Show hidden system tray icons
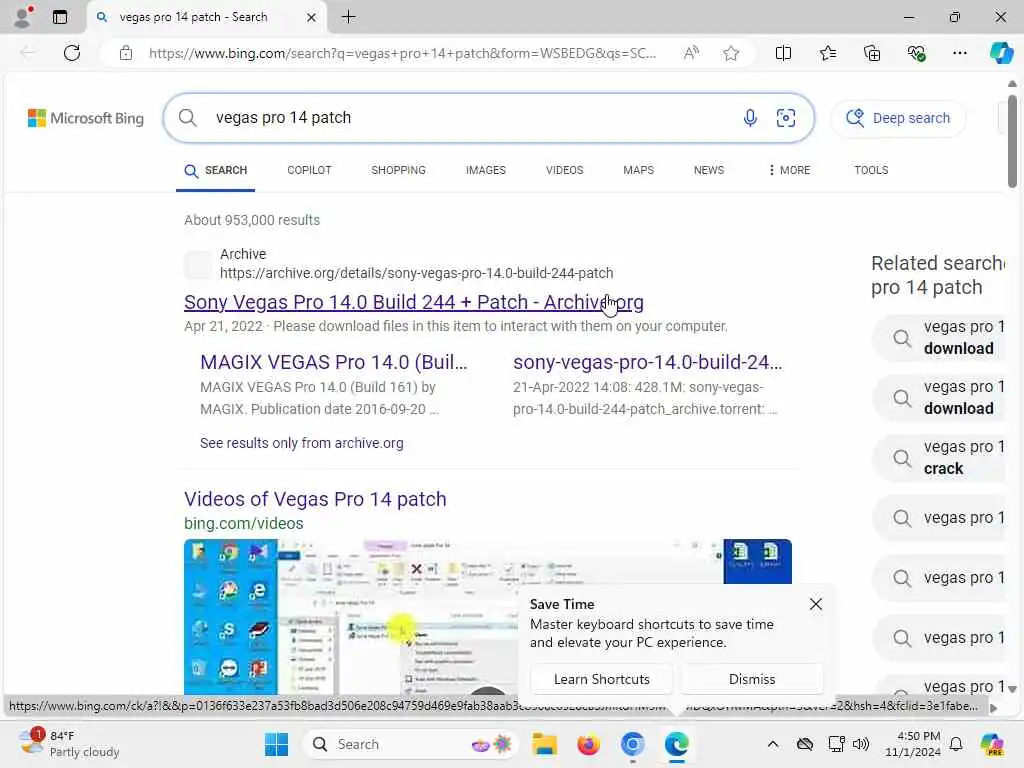Viewport: 1024px width, 768px height. tap(773, 744)
